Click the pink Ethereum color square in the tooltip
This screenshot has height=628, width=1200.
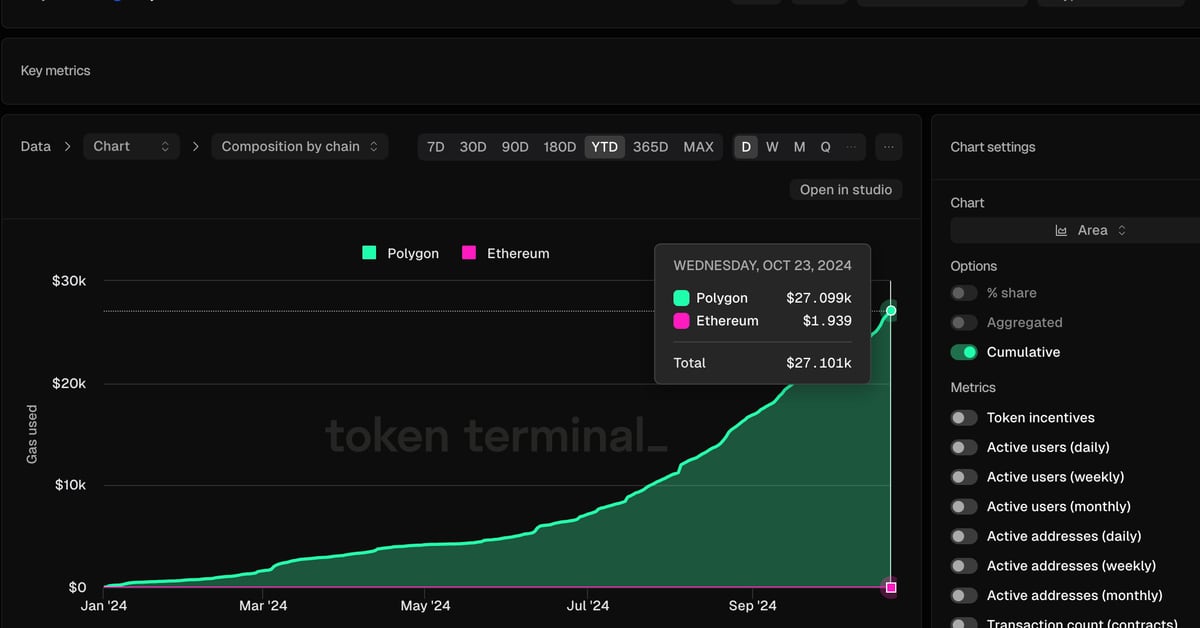[x=682, y=320]
